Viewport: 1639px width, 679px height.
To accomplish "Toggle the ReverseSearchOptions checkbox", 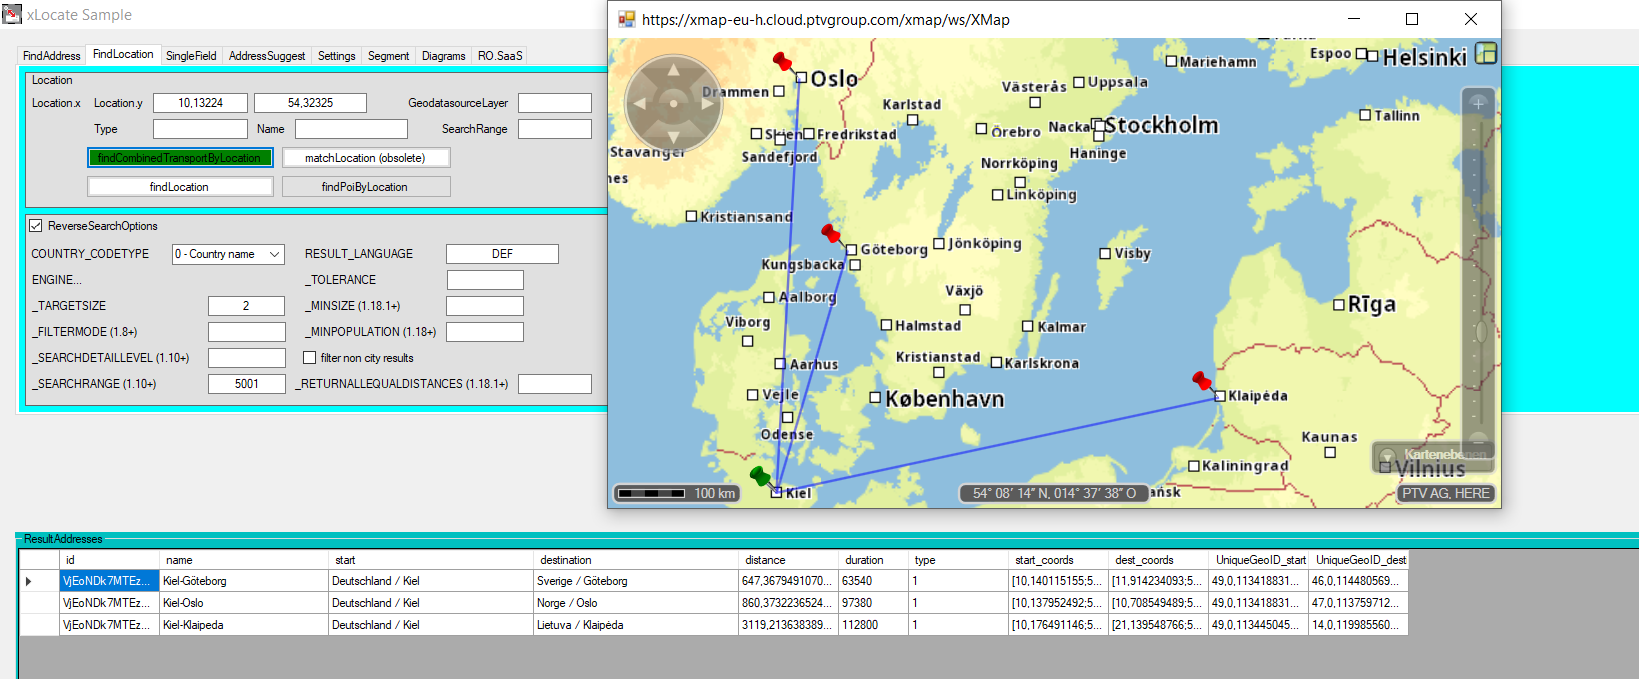I will click(x=36, y=226).
